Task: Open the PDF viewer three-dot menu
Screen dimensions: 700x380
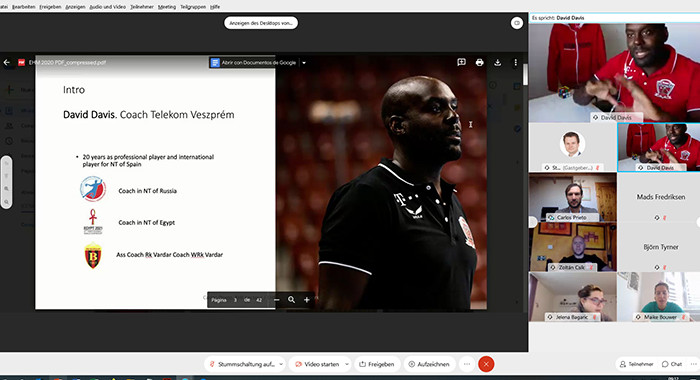Action: [x=515, y=63]
